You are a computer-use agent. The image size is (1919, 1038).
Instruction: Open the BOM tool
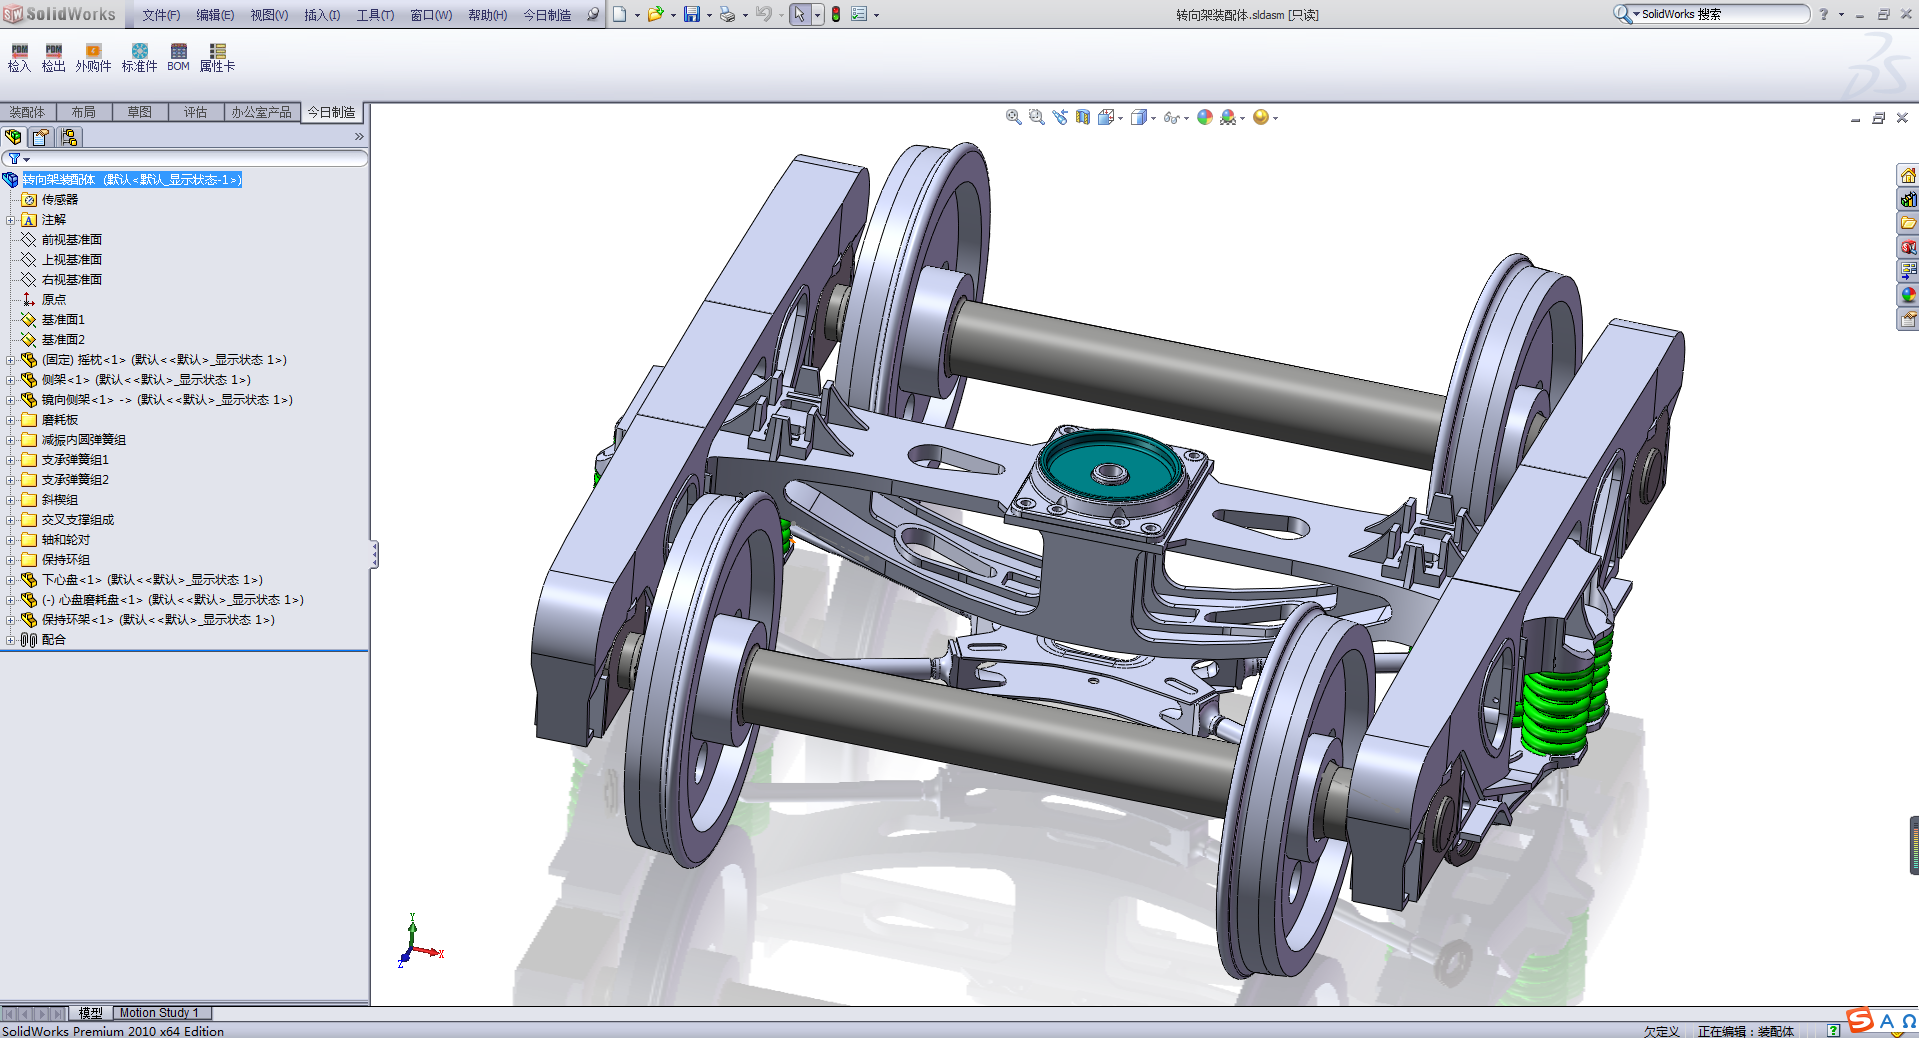[x=178, y=57]
